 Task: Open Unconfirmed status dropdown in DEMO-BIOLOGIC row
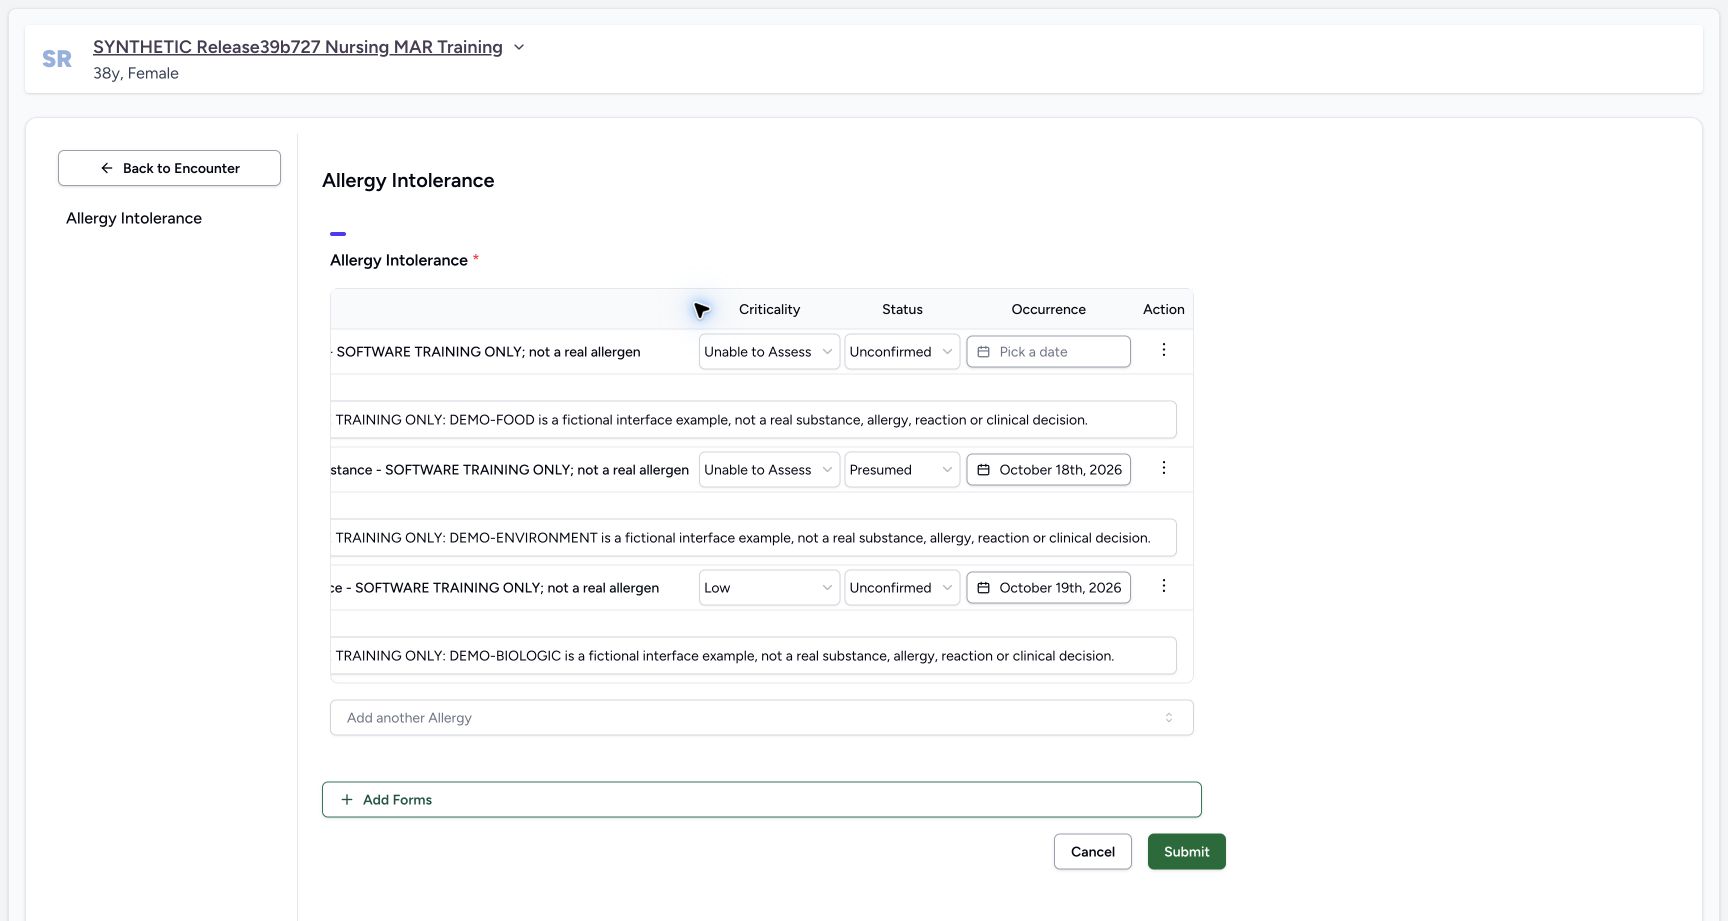tap(902, 588)
